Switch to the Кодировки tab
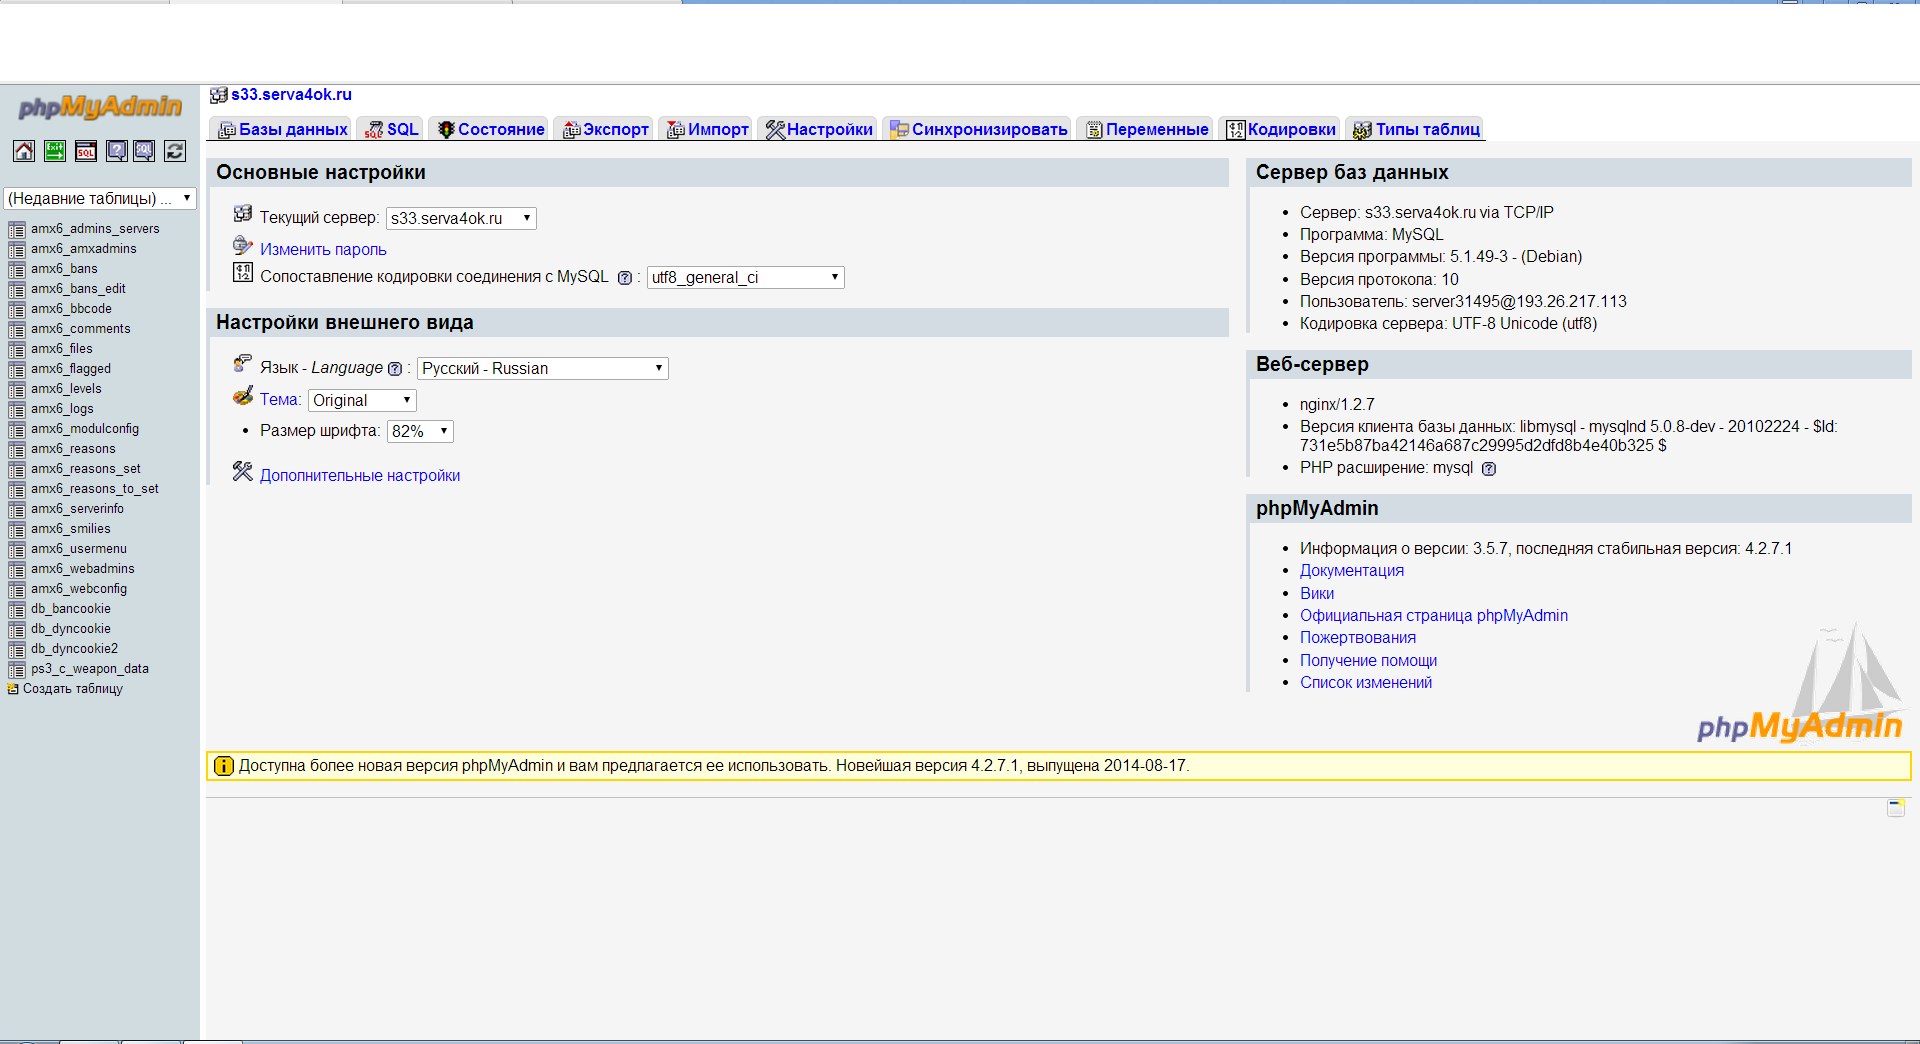Viewport: 1920px width, 1044px height. click(x=1281, y=129)
